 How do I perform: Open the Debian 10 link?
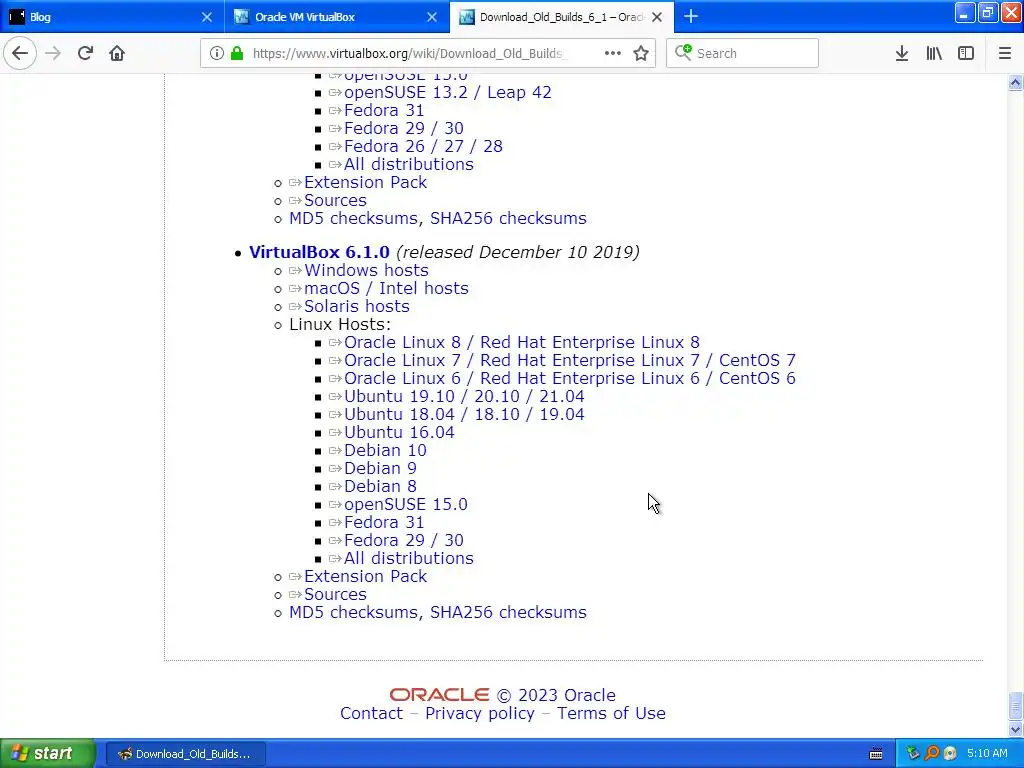tap(385, 451)
